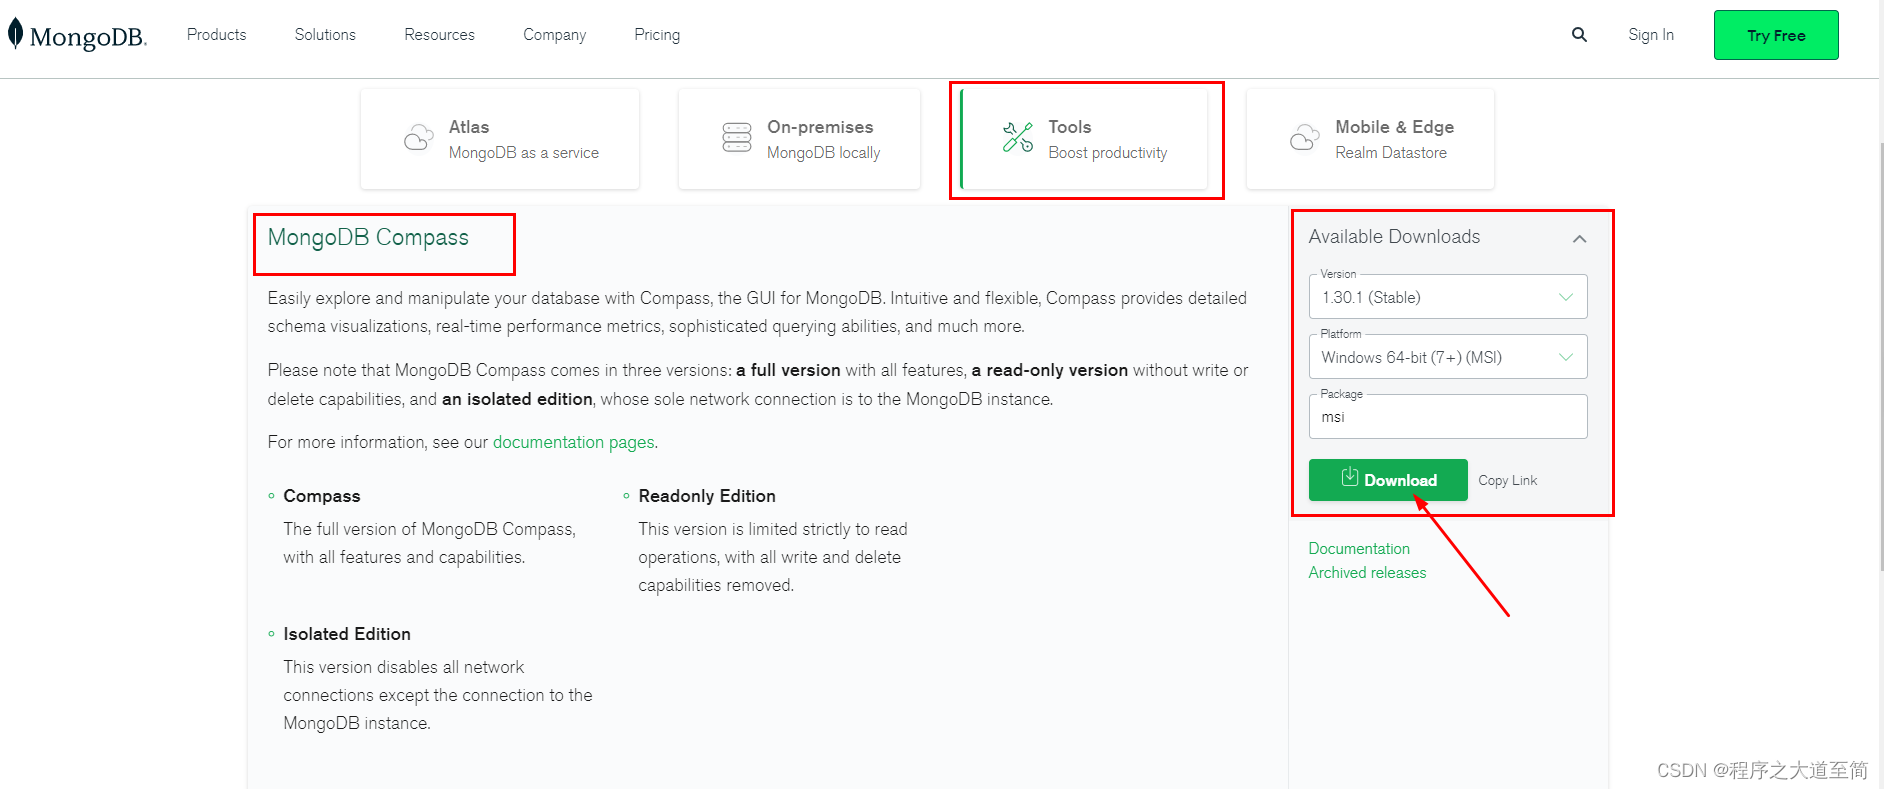Image resolution: width=1884 pixels, height=789 pixels.
Task: Click the On-premises server stack icon
Action: tap(737, 138)
